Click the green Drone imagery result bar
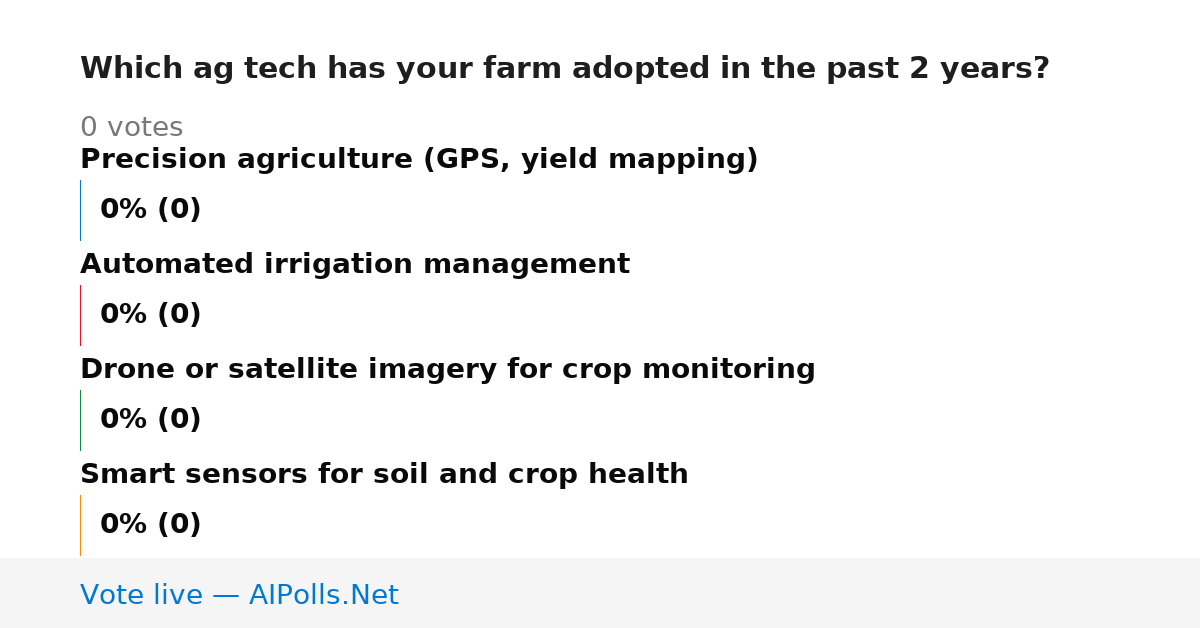This screenshot has width=1200, height=628. 81,420
